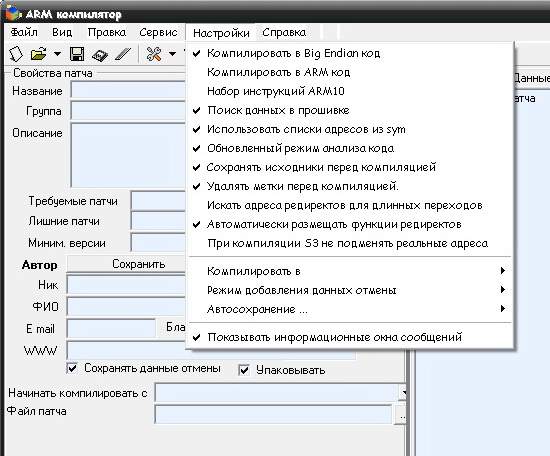Check Сохранять данные отмены checkbox
The width and height of the screenshot is (550, 456).
point(72,368)
